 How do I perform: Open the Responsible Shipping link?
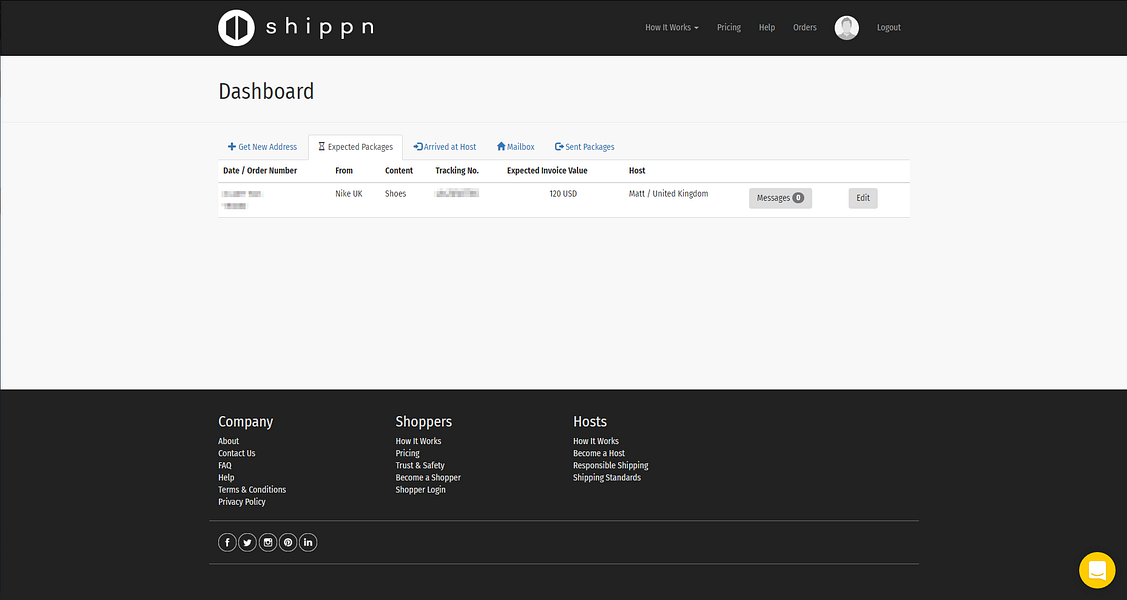[611, 466]
